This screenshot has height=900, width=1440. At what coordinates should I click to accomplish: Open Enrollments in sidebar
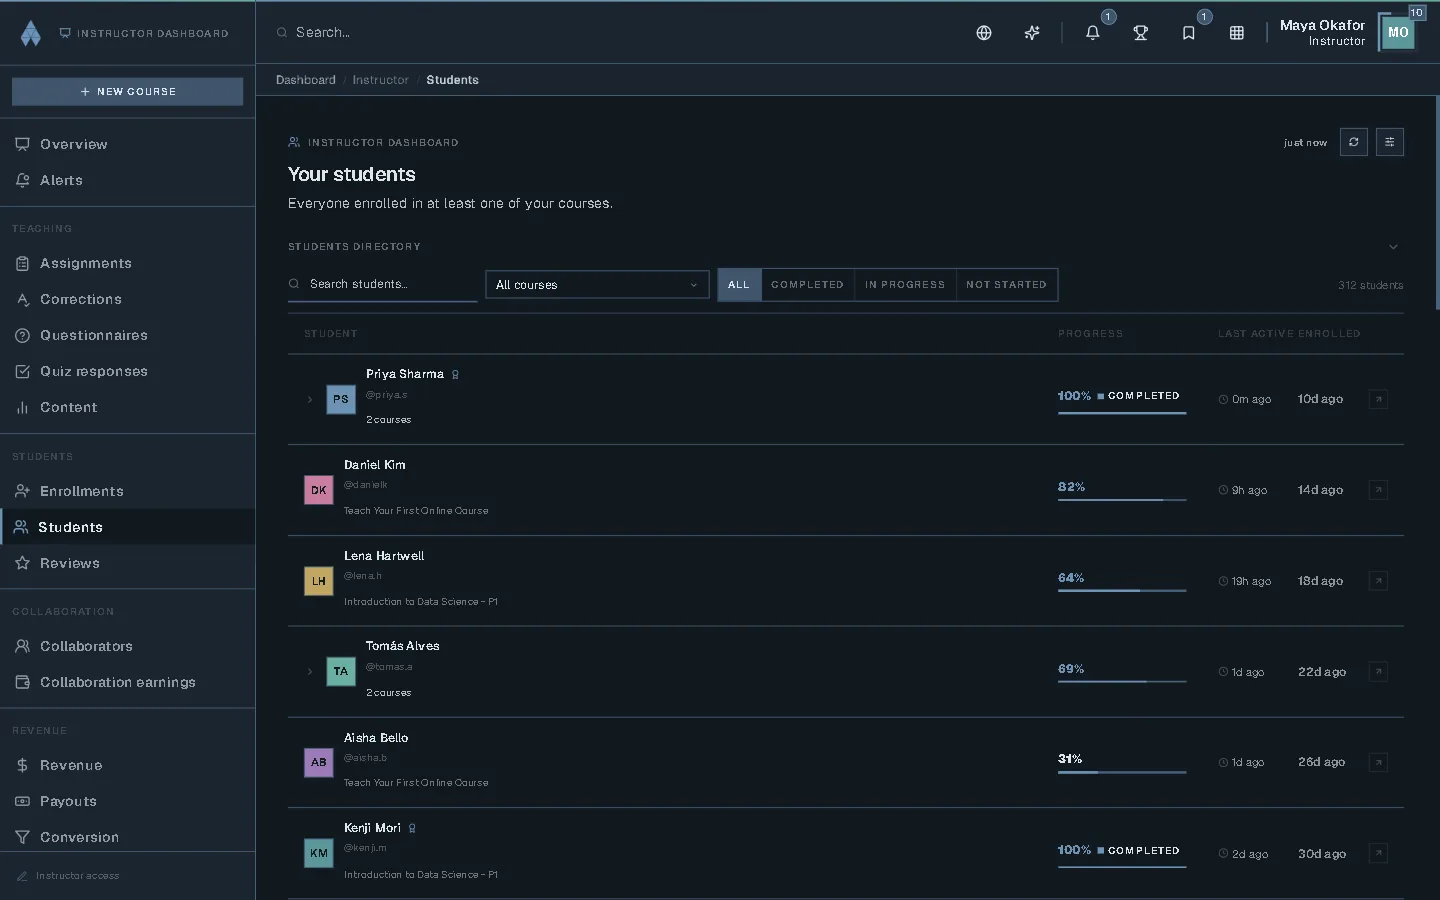127,491
